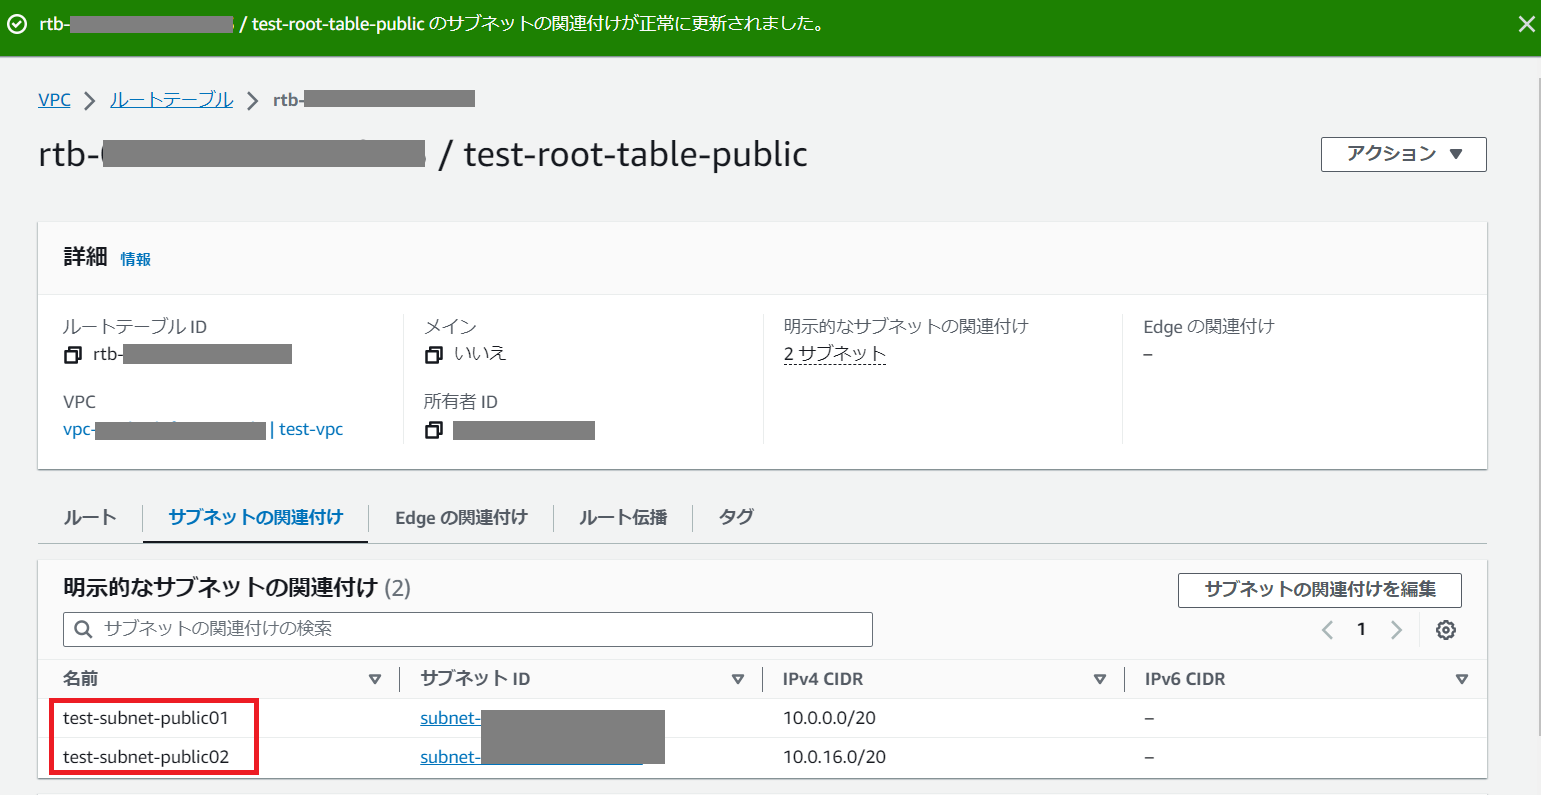
Task: Sort by IPv4 CIDR column
Action: pos(1099,679)
